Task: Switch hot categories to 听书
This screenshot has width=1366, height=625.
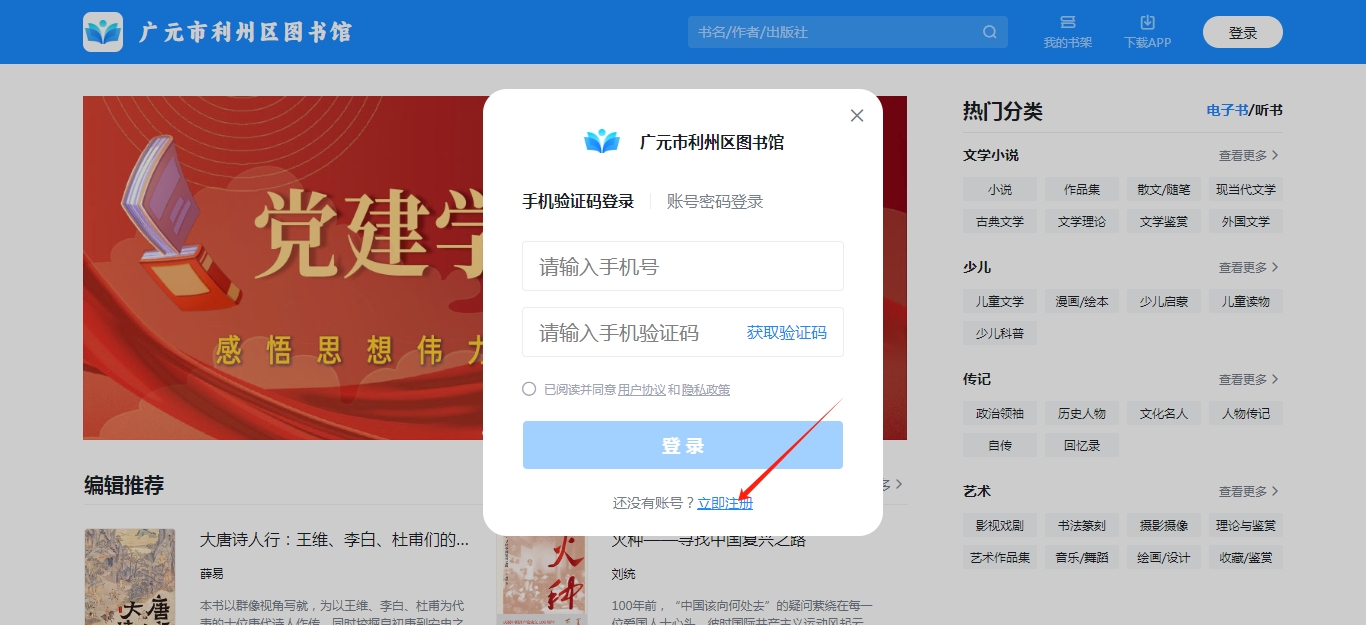Action: [1266, 110]
